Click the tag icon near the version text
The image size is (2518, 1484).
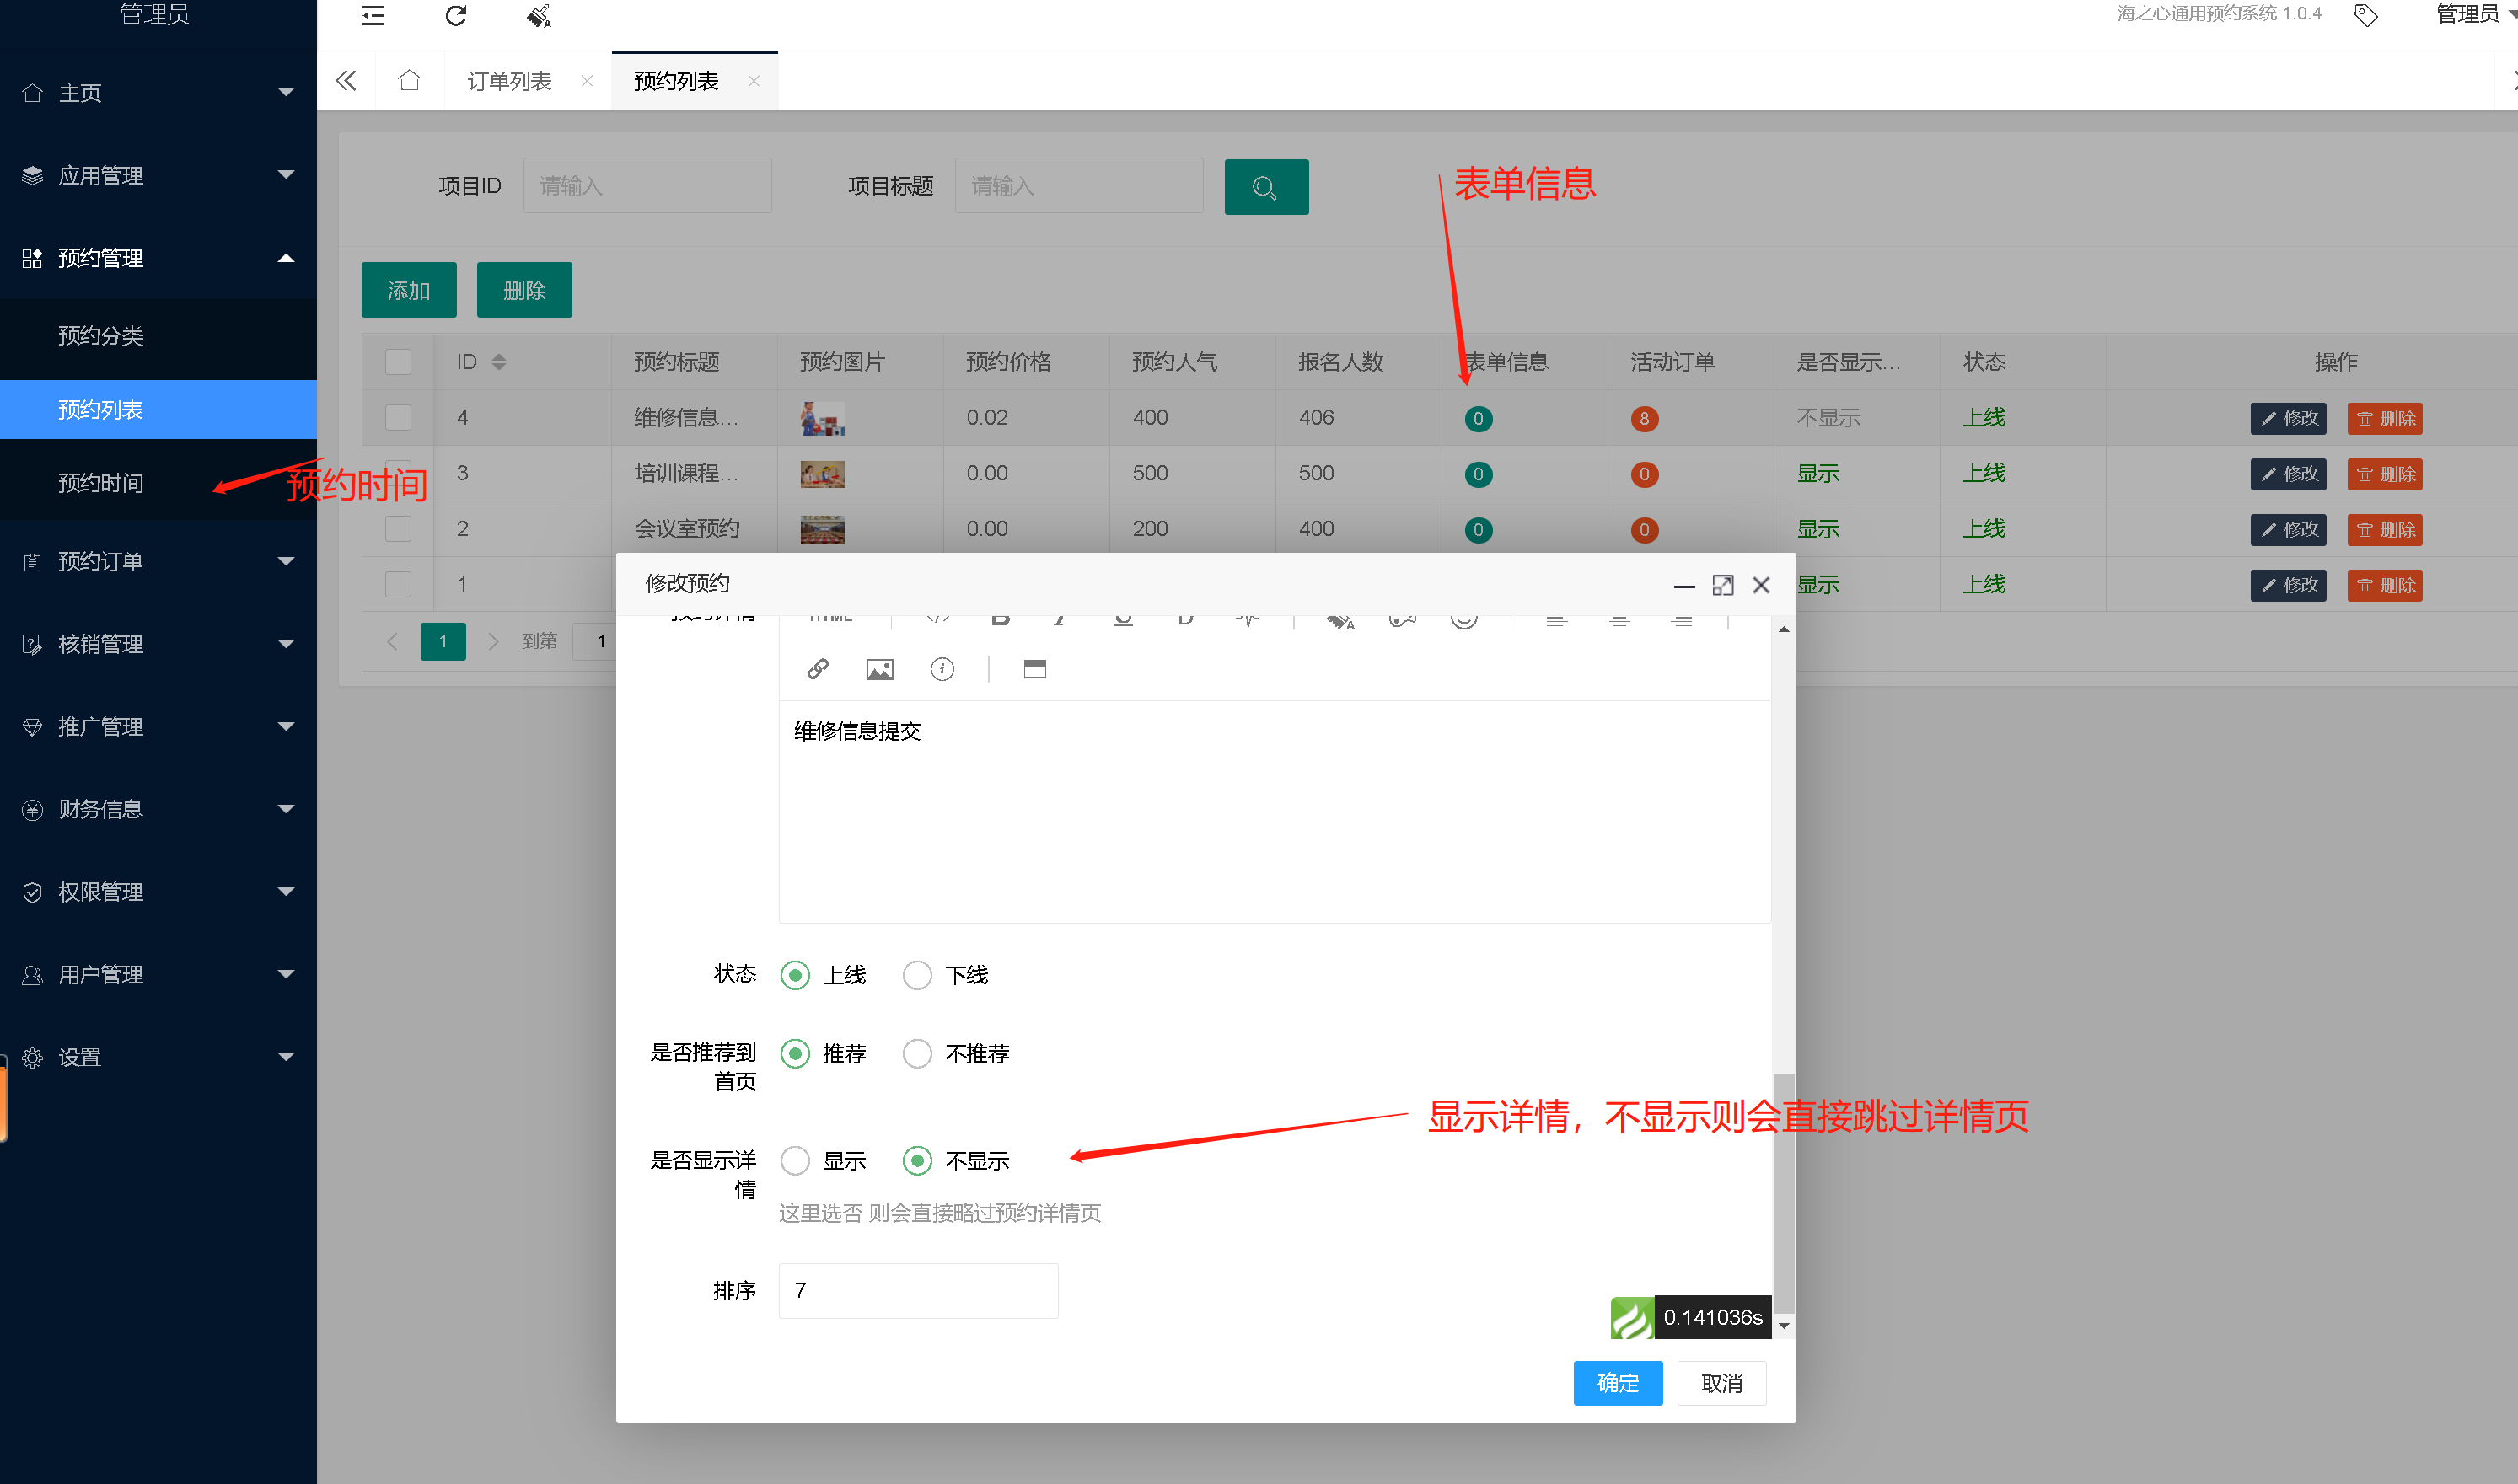coord(2366,15)
